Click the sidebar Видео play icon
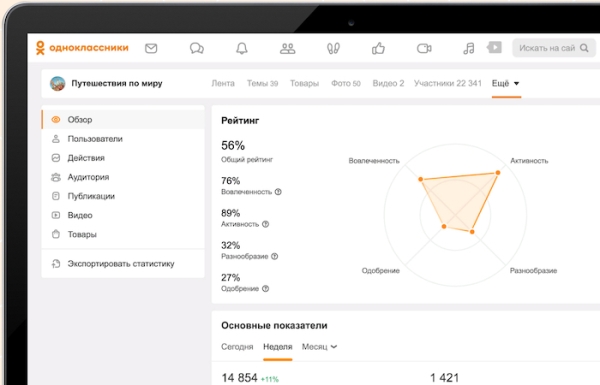The height and width of the screenshot is (385, 600). tap(56, 215)
